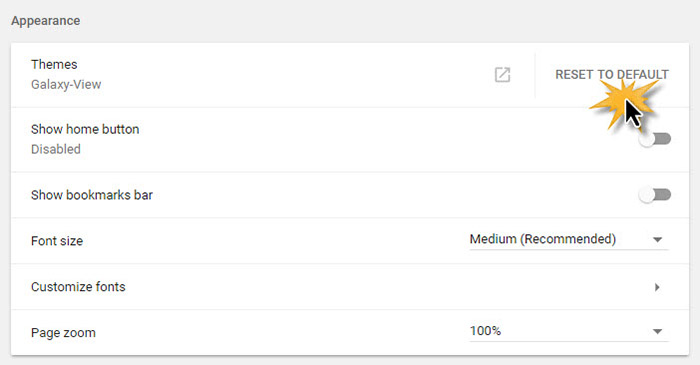Click the 100% page zoom value
This screenshot has width=700, height=365.
pos(485,331)
